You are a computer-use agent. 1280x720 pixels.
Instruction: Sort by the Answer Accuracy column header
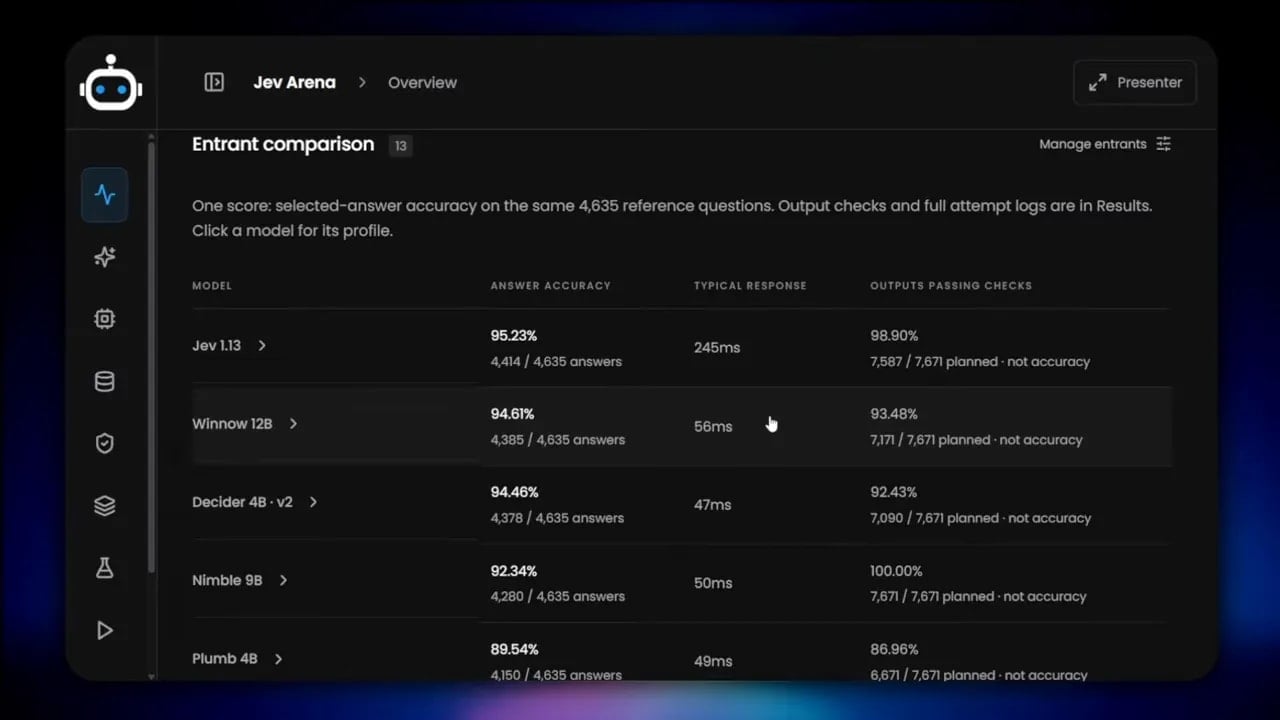[550, 286]
